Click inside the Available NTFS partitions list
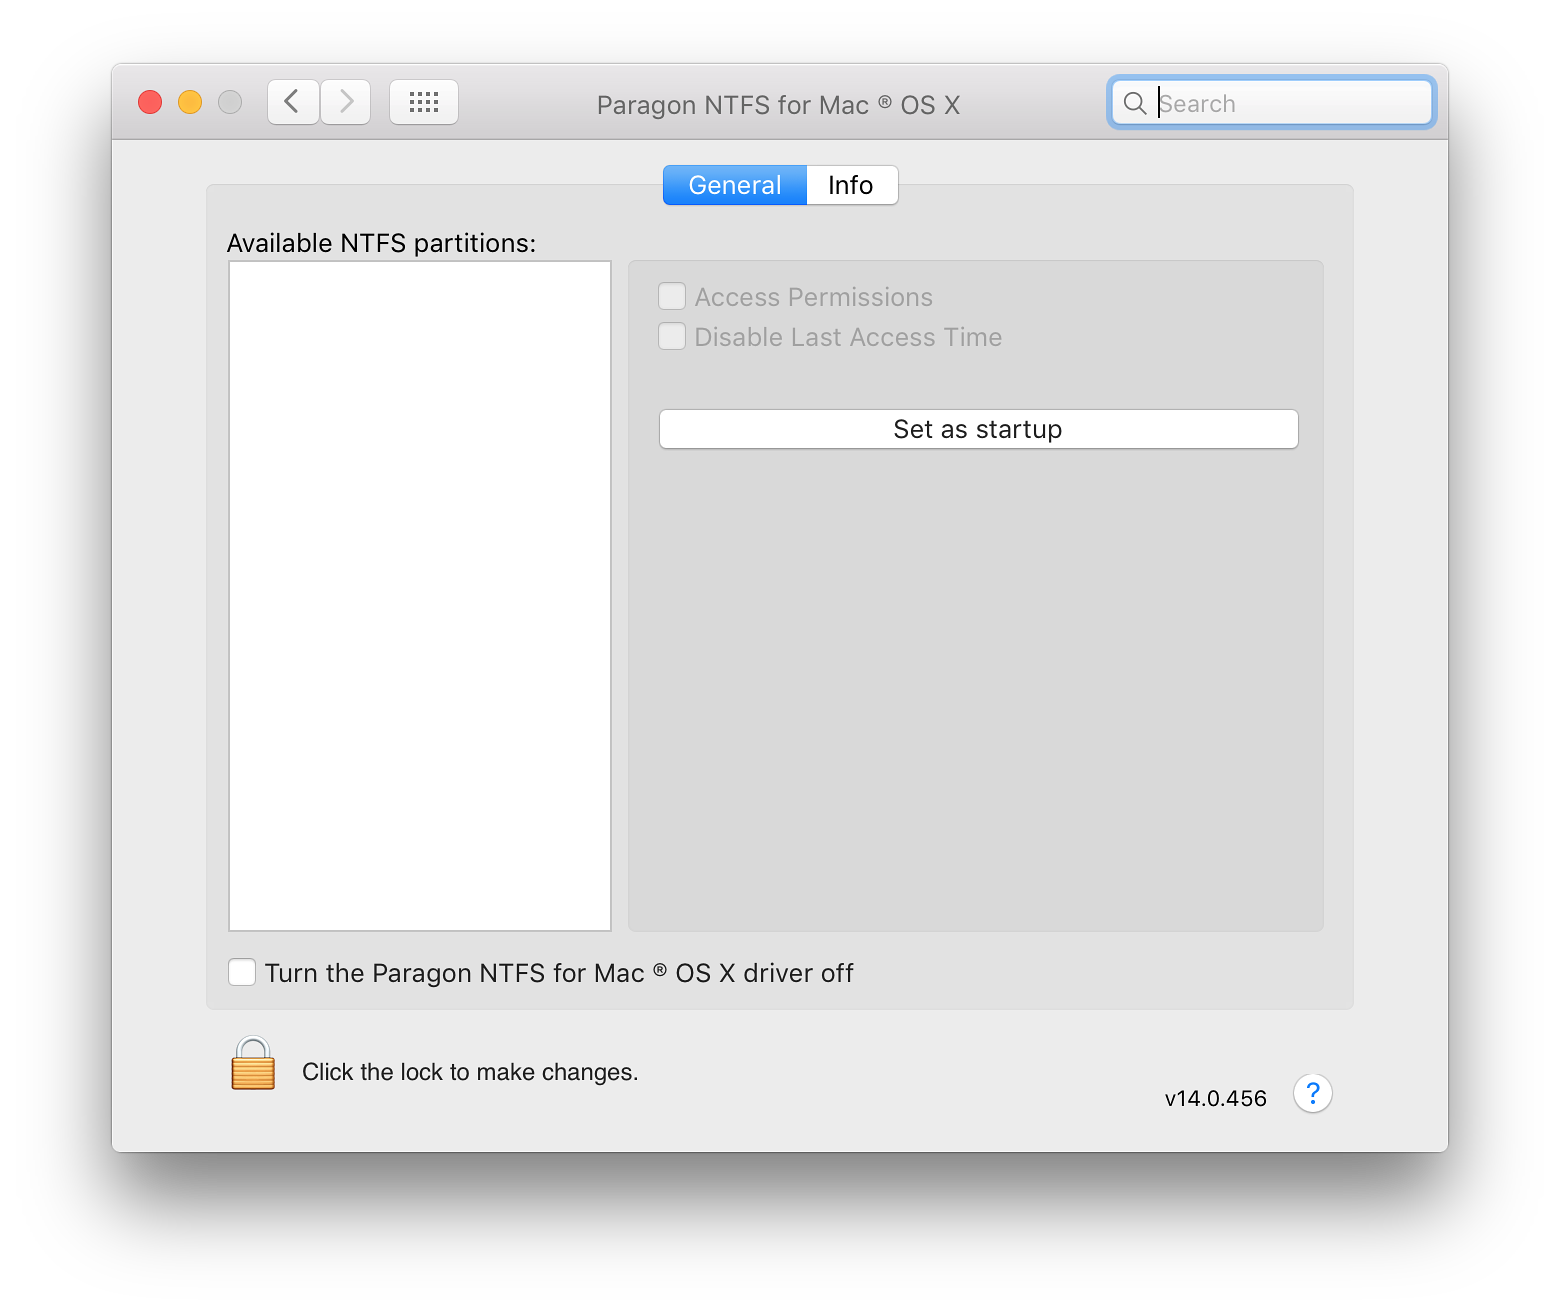This screenshot has width=1560, height=1312. 420,596
